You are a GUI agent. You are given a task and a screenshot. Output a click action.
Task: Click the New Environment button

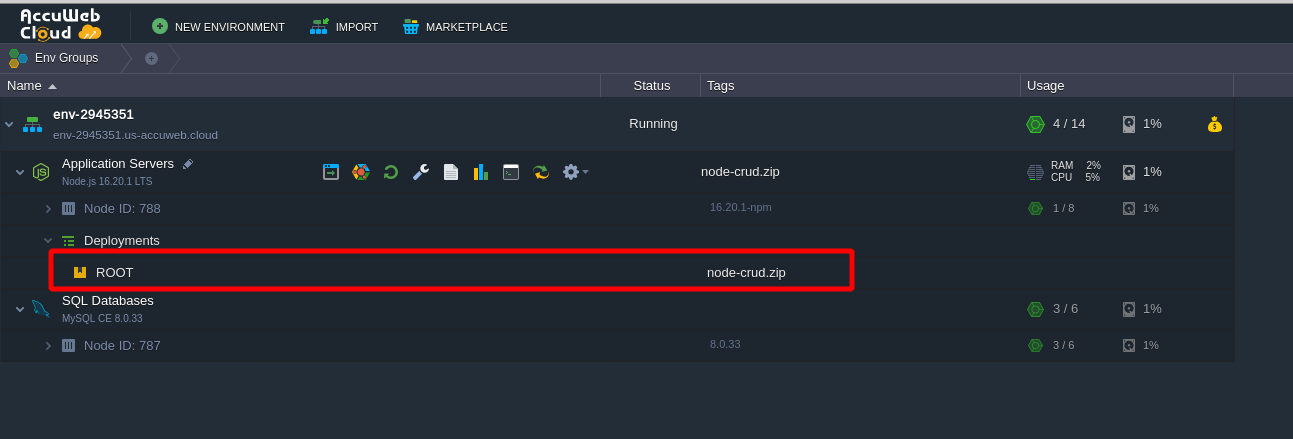pyautogui.click(x=218, y=27)
